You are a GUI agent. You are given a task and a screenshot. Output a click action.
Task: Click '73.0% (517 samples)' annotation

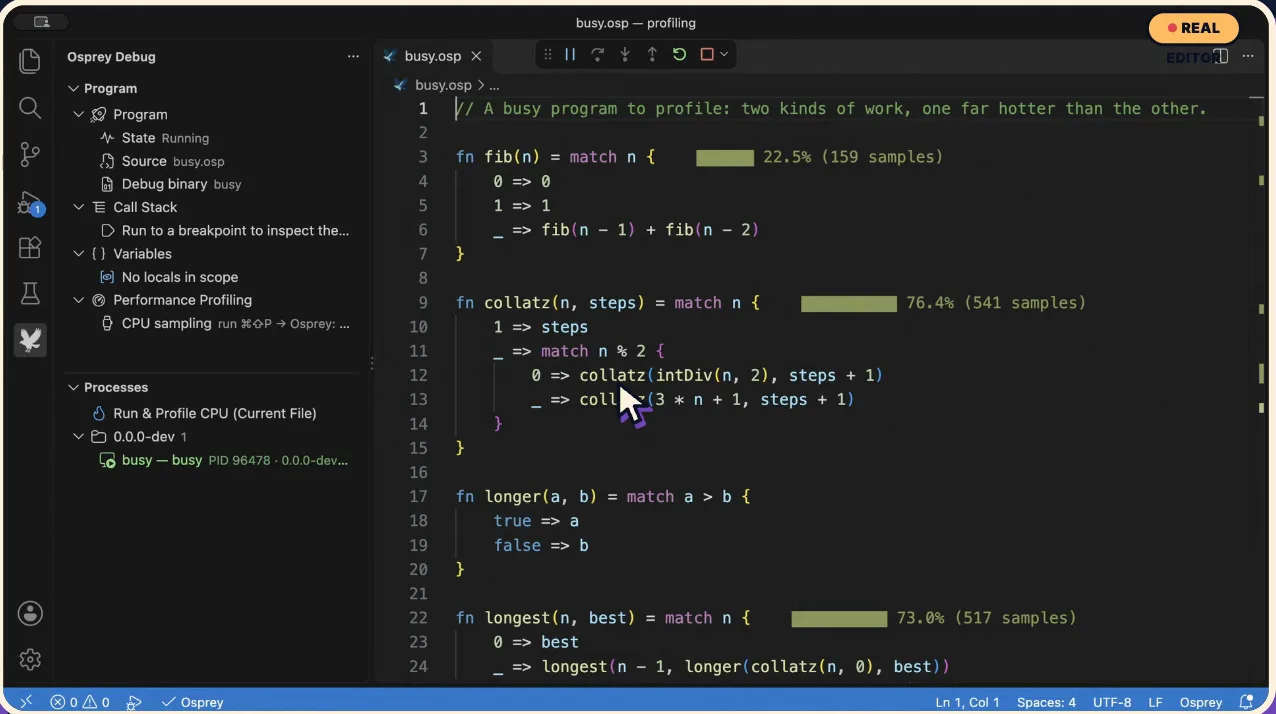coord(986,619)
